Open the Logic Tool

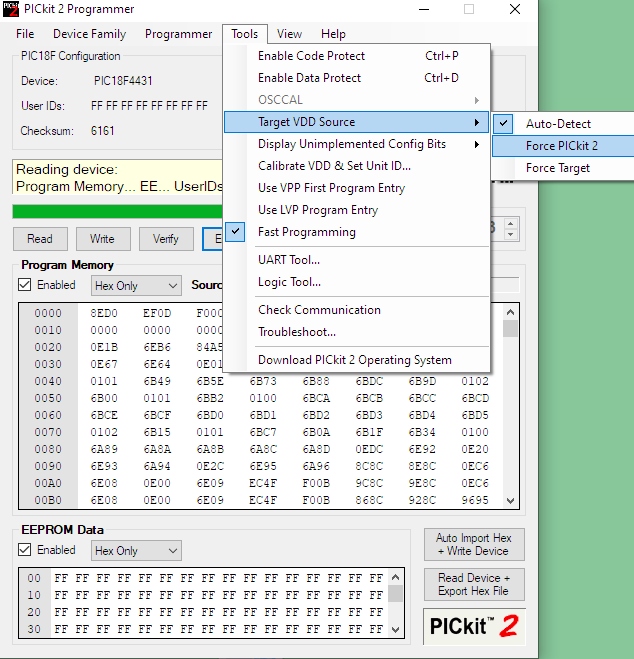[x=356, y=282]
